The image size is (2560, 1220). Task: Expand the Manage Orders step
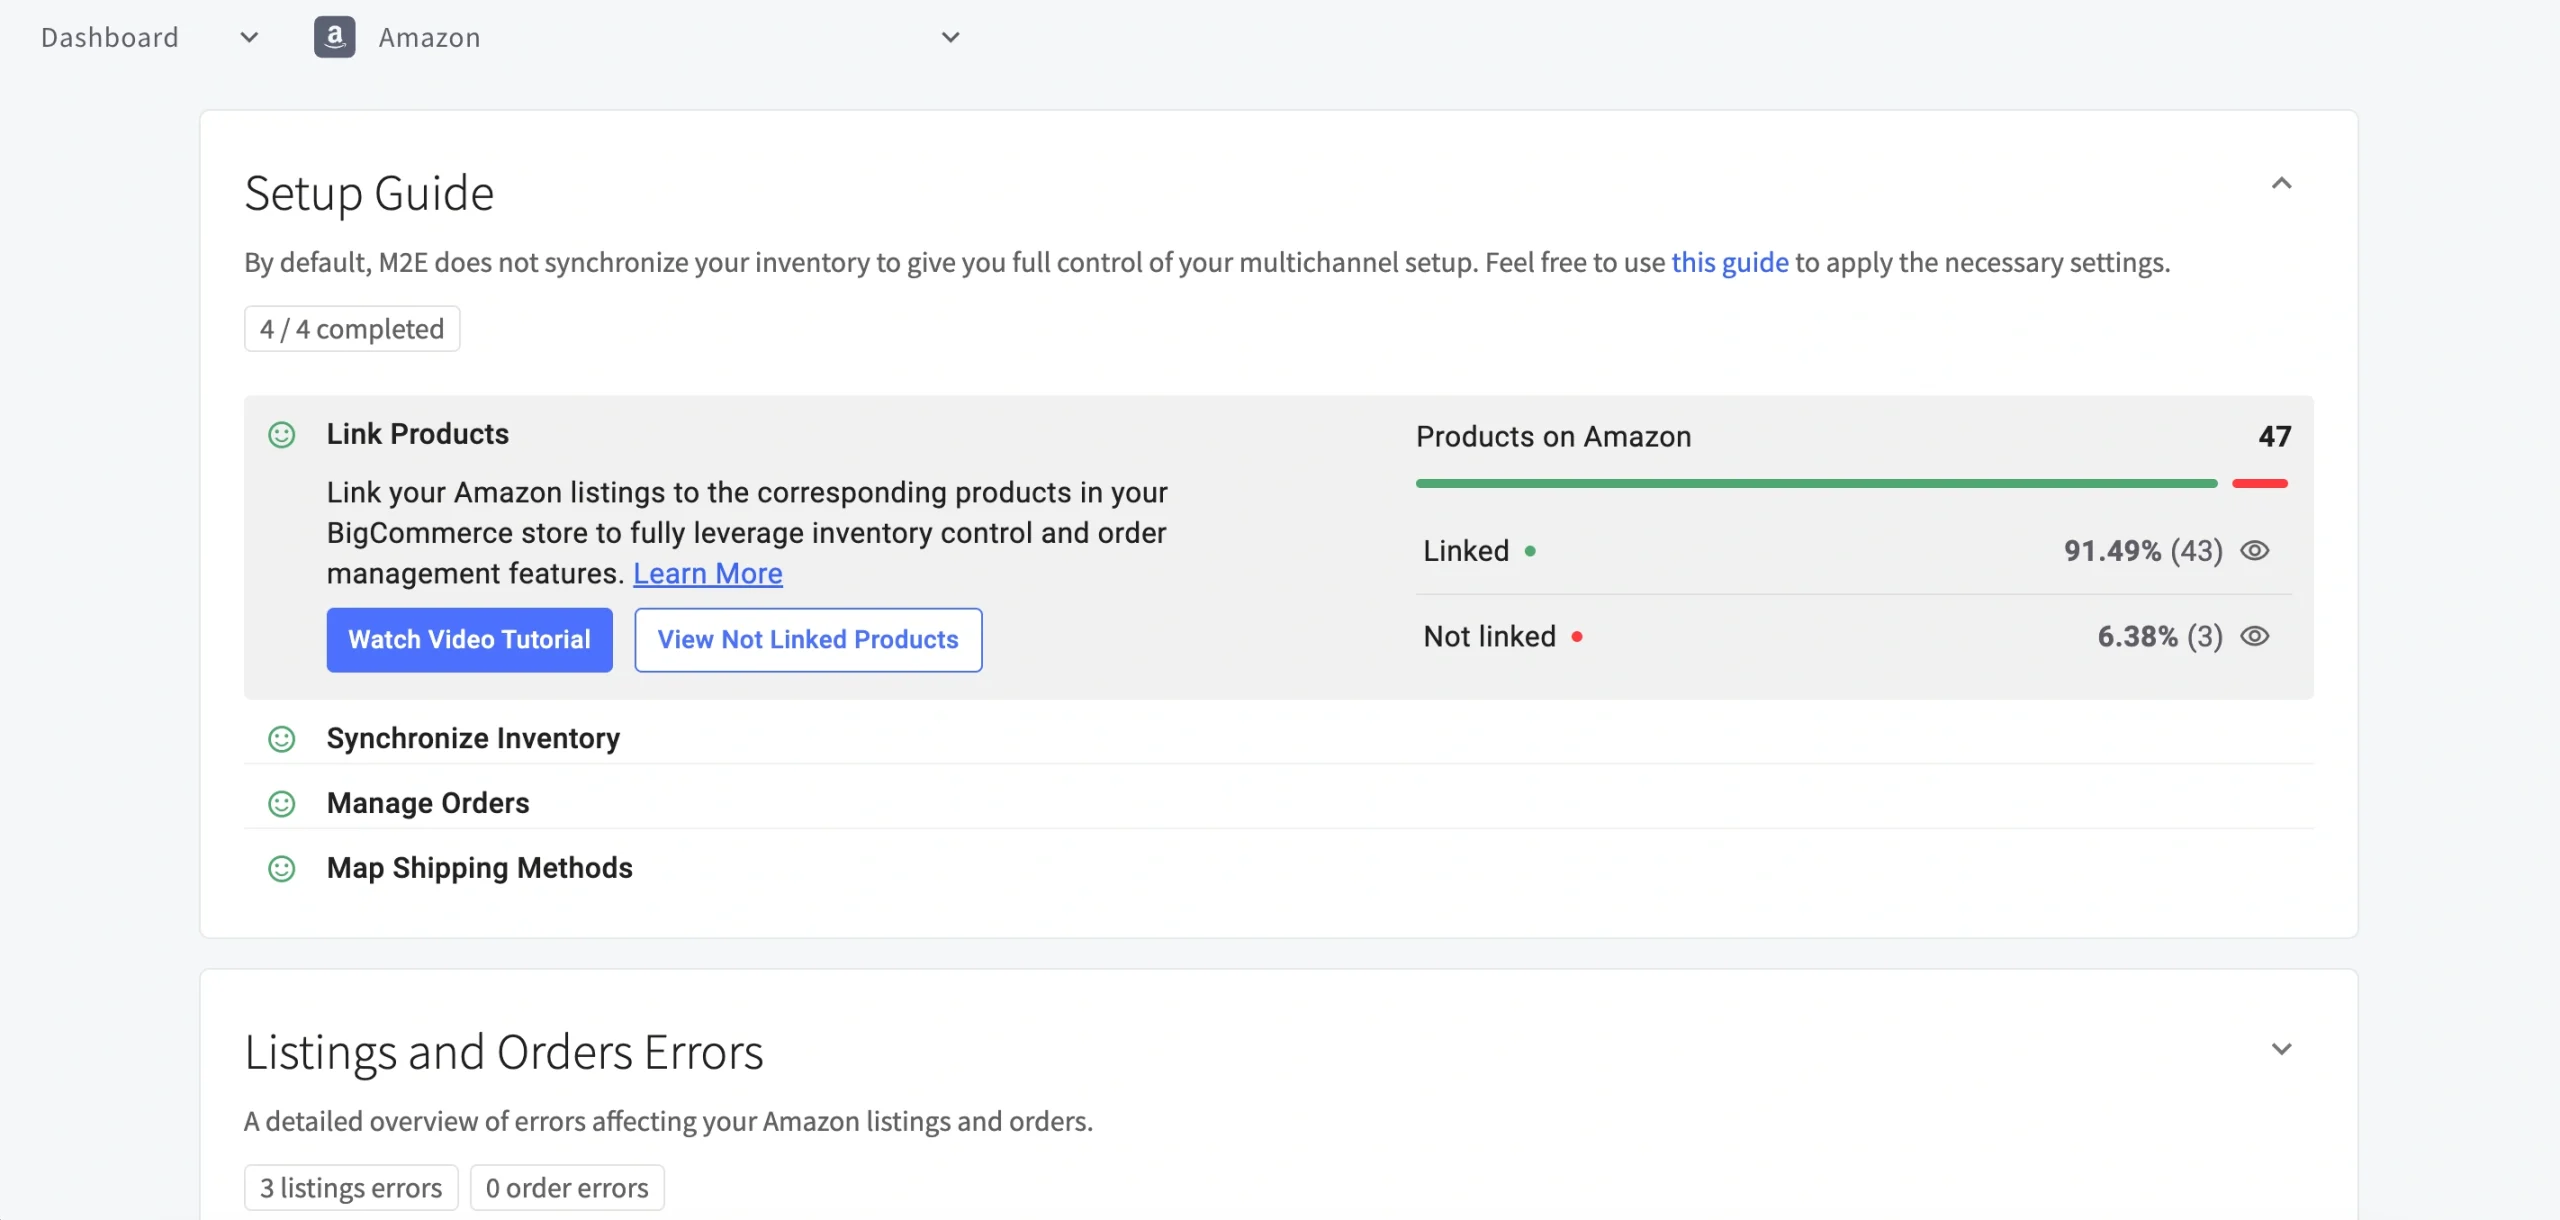point(428,803)
